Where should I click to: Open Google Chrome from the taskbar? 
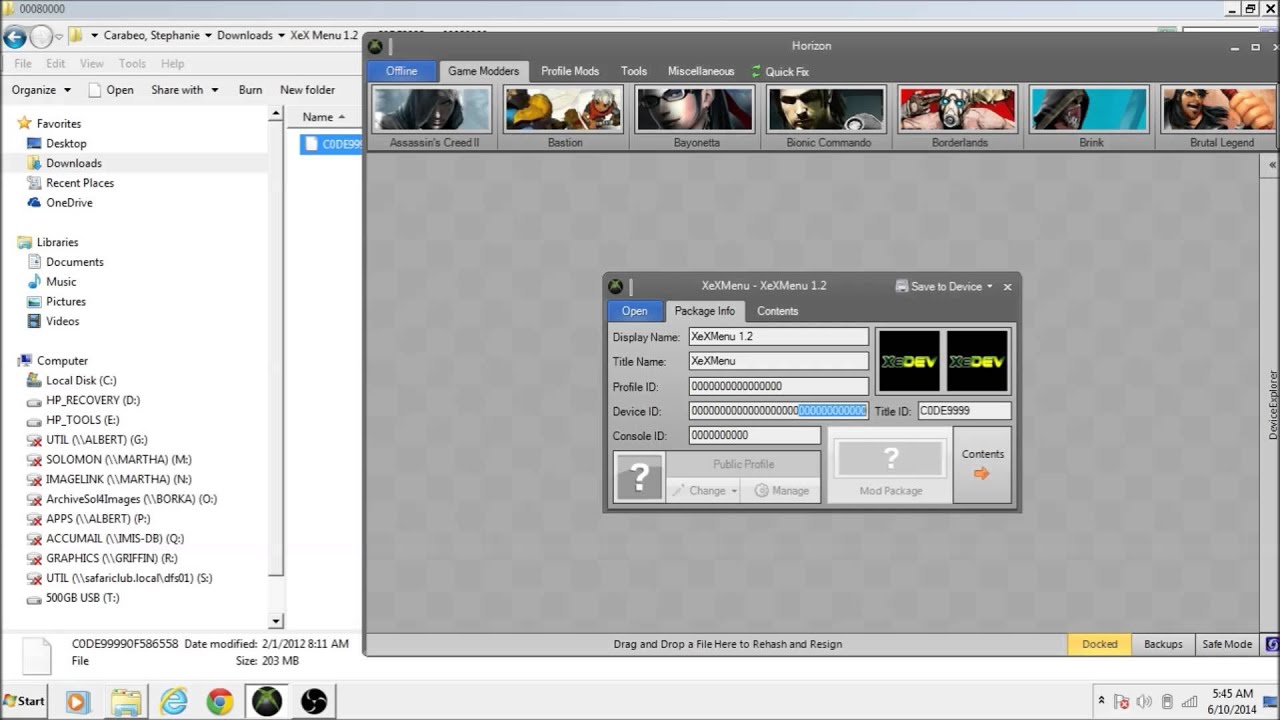coord(220,701)
